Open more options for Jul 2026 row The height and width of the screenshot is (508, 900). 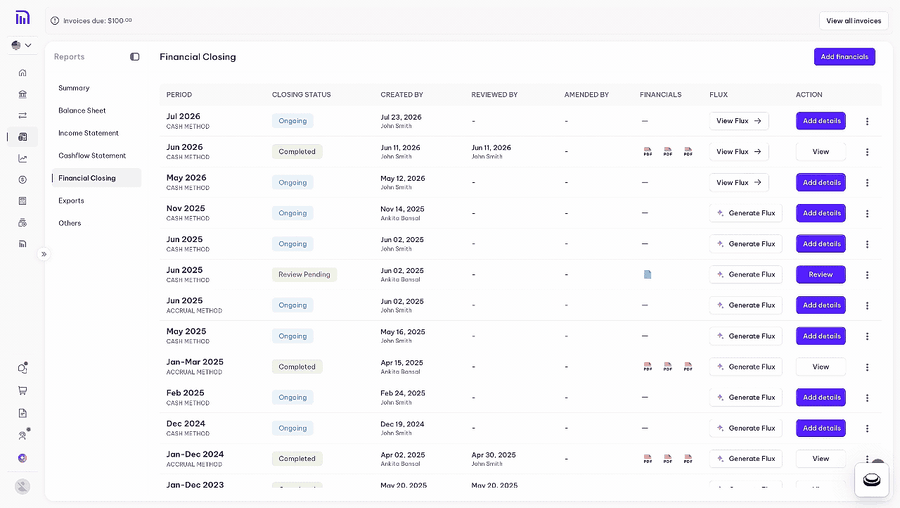(x=867, y=121)
